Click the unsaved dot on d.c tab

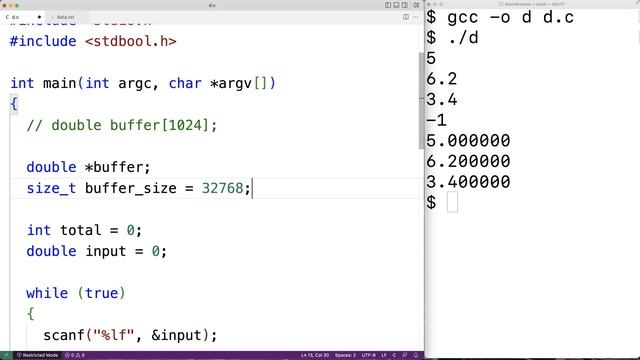pos(39,17)
